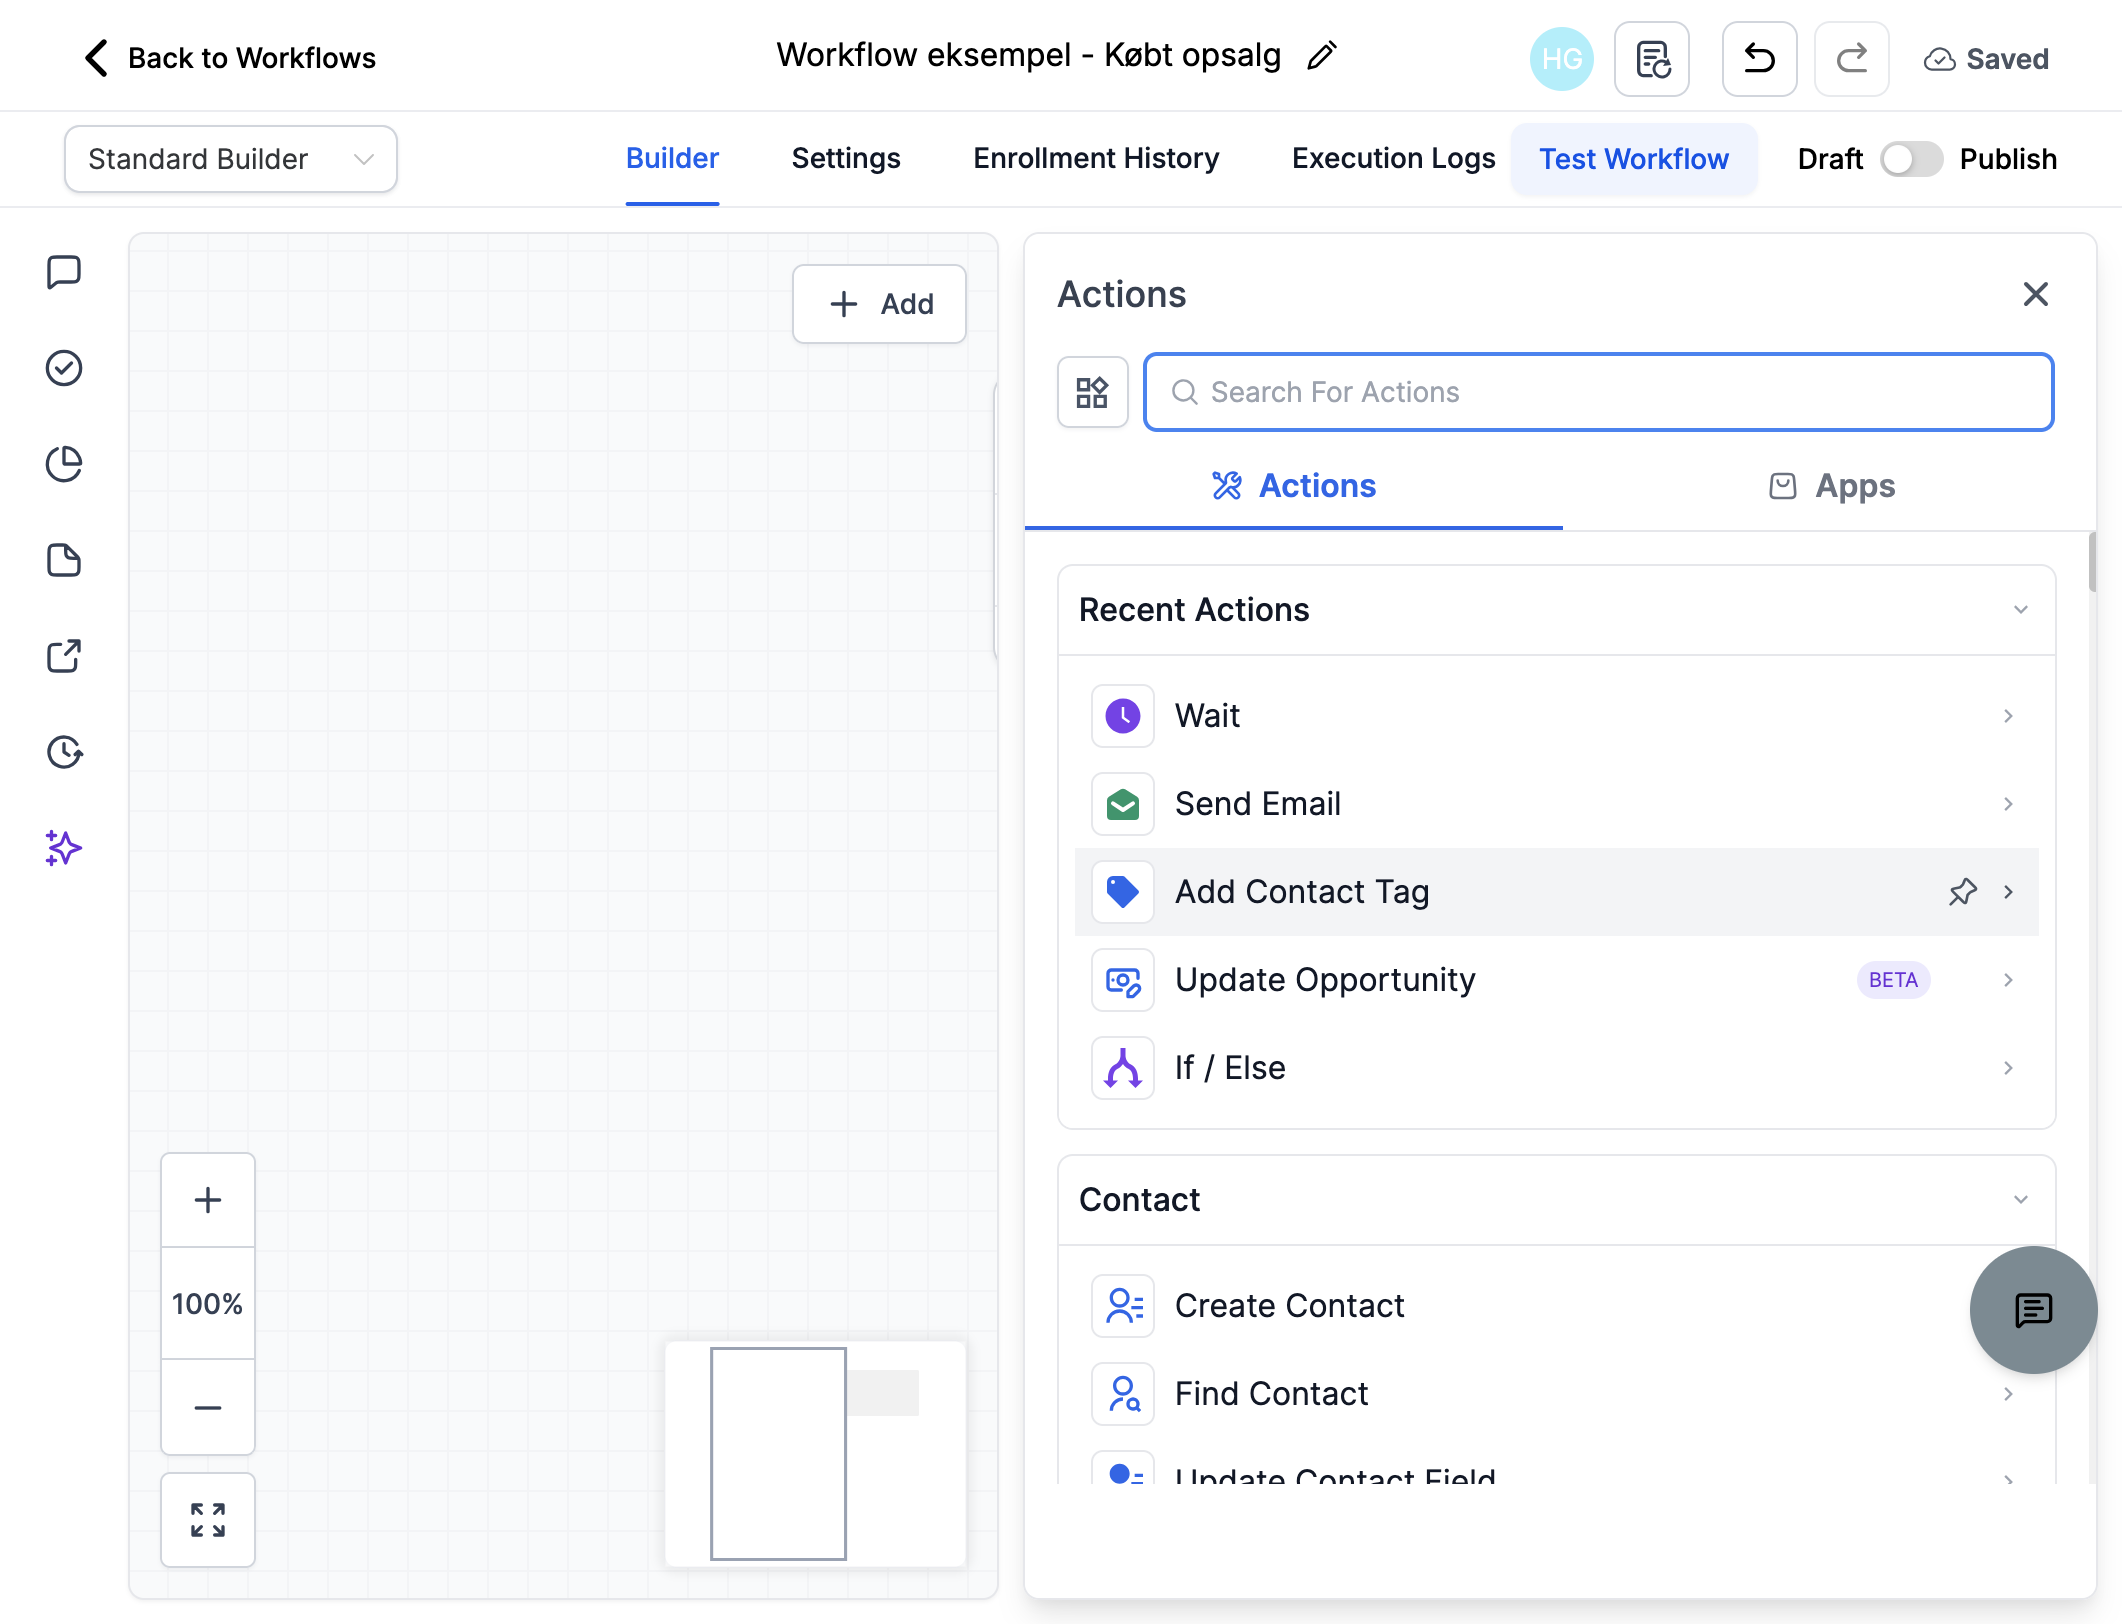Zoom out the canvas with minus button
The width and height of the screenshot is (2122, 1624).
point(208,1408)
